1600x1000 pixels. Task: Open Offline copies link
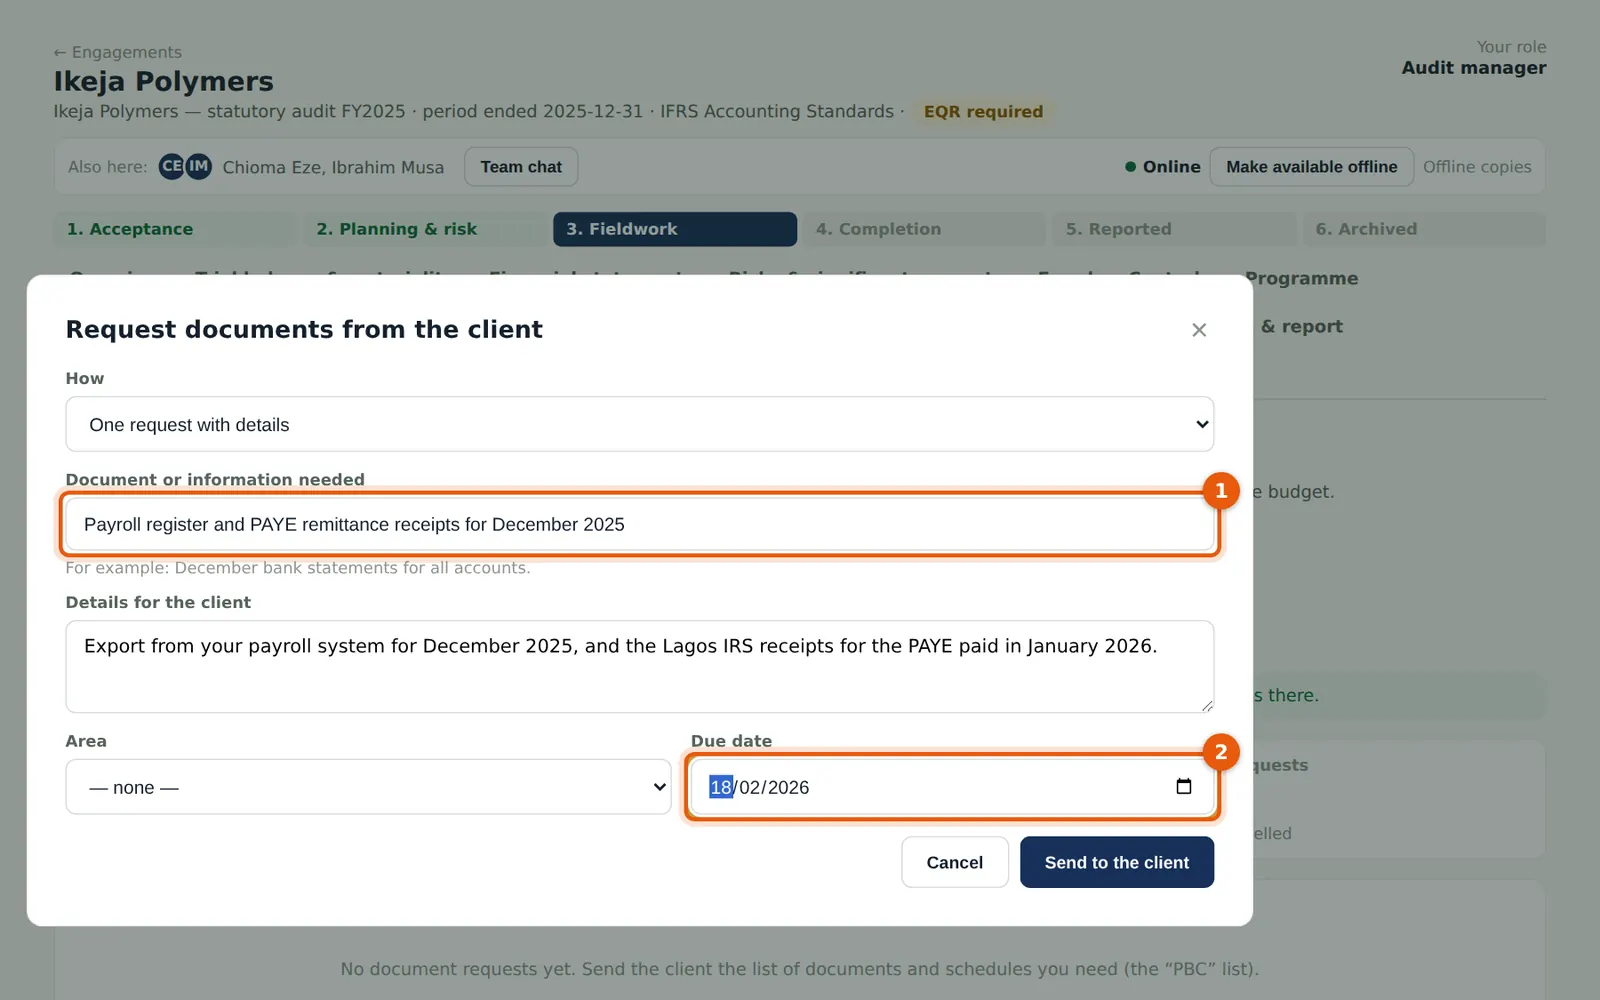(x=1477, y=167)
